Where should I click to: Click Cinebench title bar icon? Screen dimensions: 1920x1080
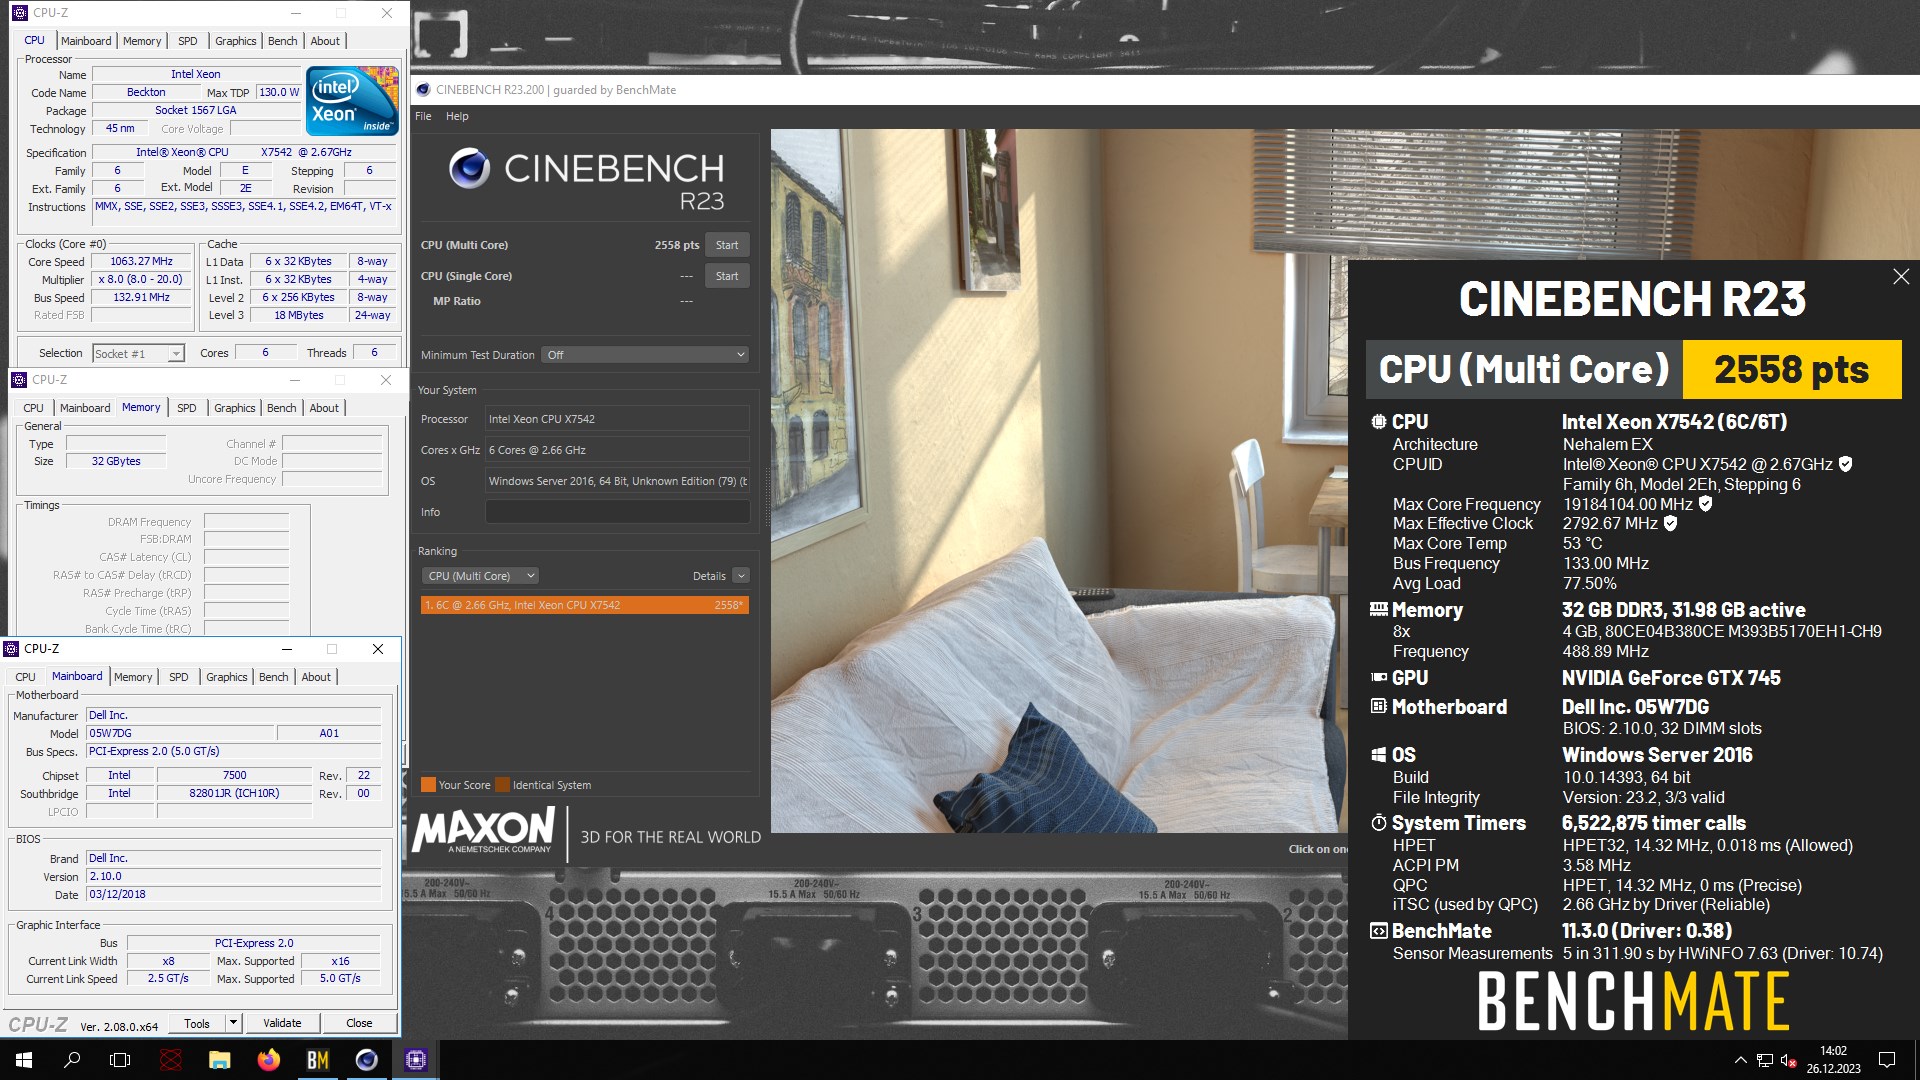(x=423, y=89)
